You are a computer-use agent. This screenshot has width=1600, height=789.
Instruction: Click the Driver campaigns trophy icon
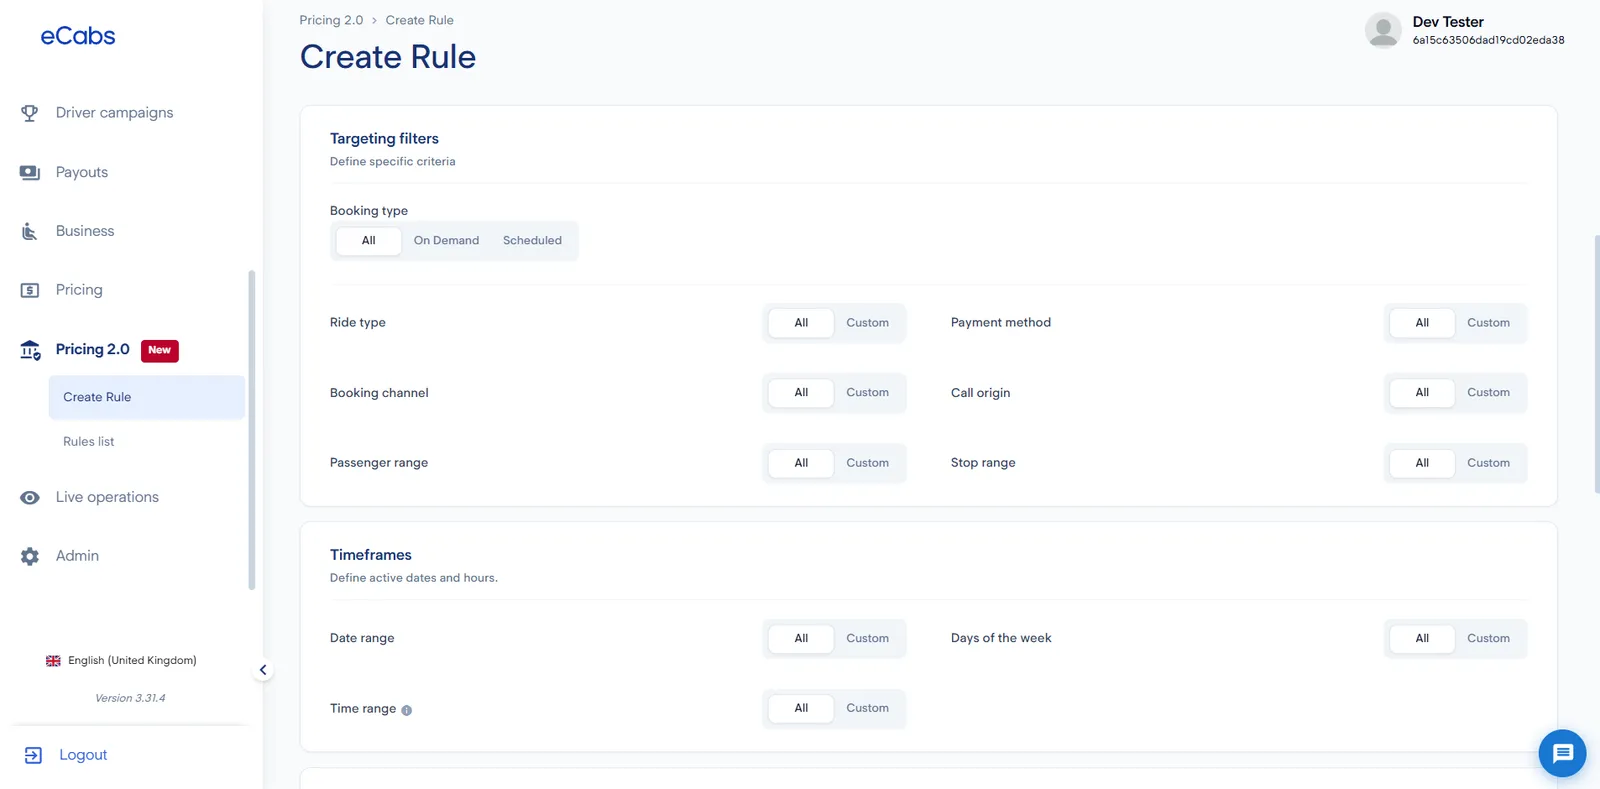[30, 113]
